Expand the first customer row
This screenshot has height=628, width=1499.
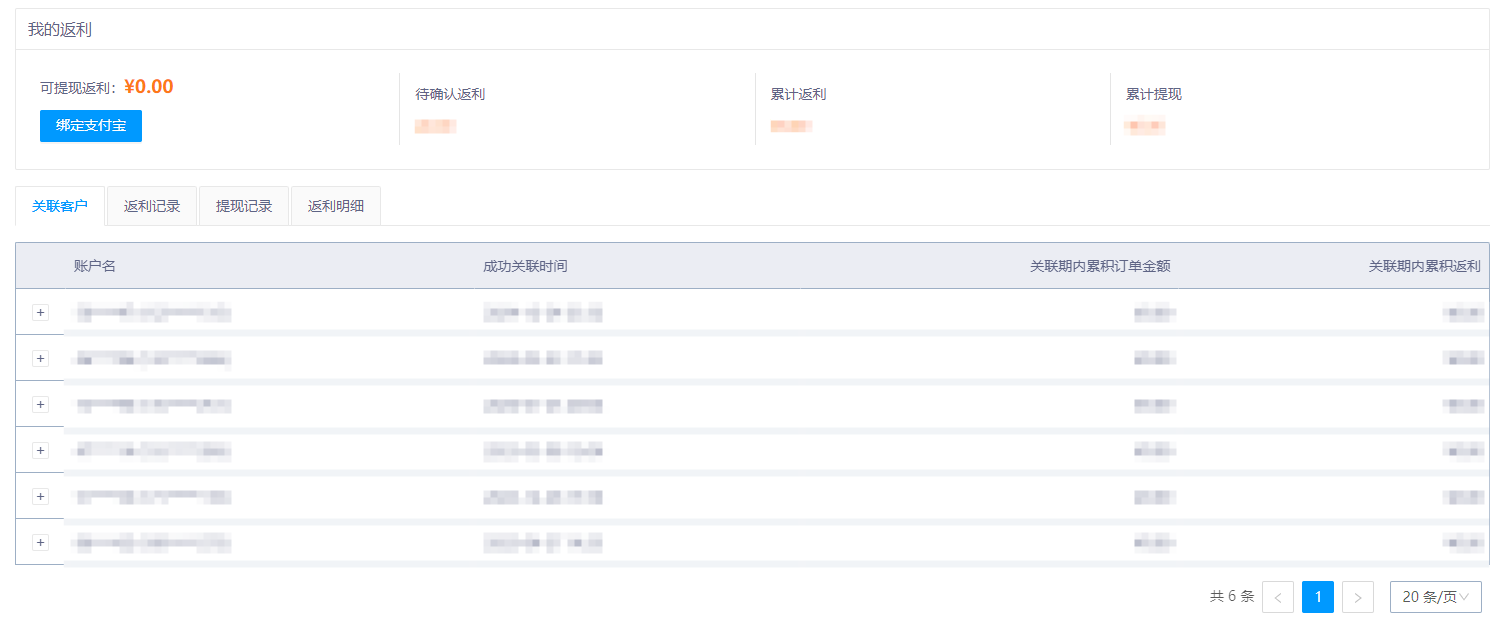click(40, 312)
